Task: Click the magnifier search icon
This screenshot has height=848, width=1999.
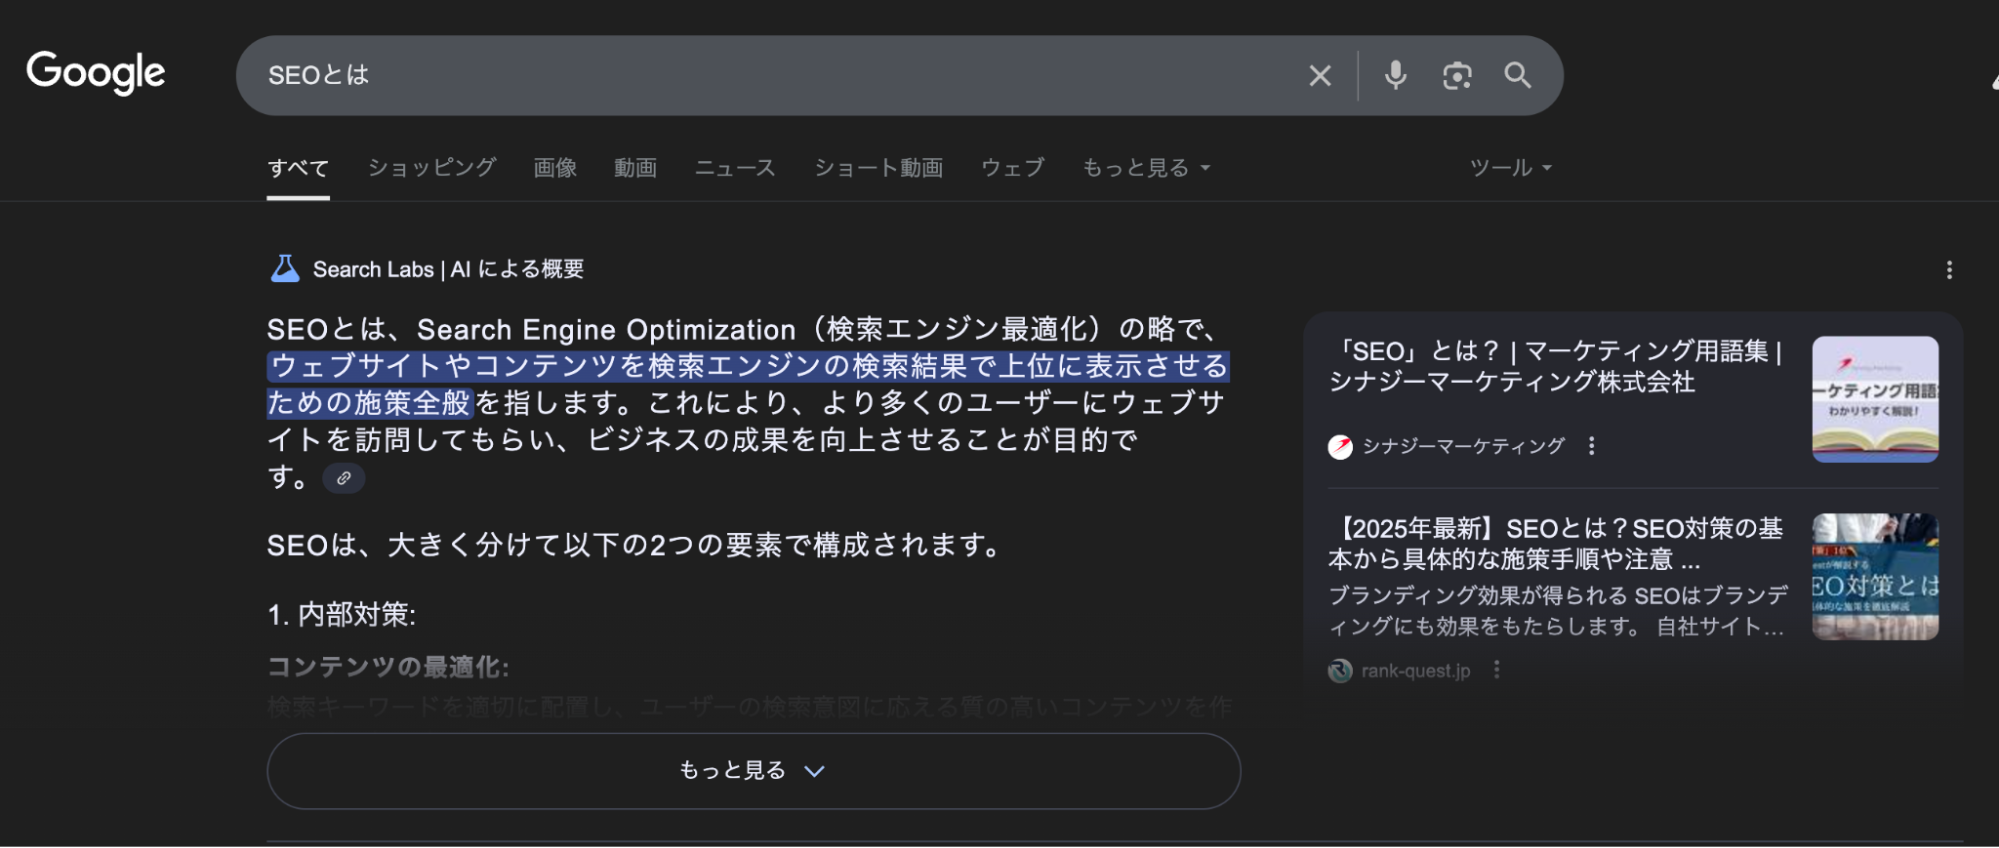Action: pyautogui.click(x=1518, y=75)
